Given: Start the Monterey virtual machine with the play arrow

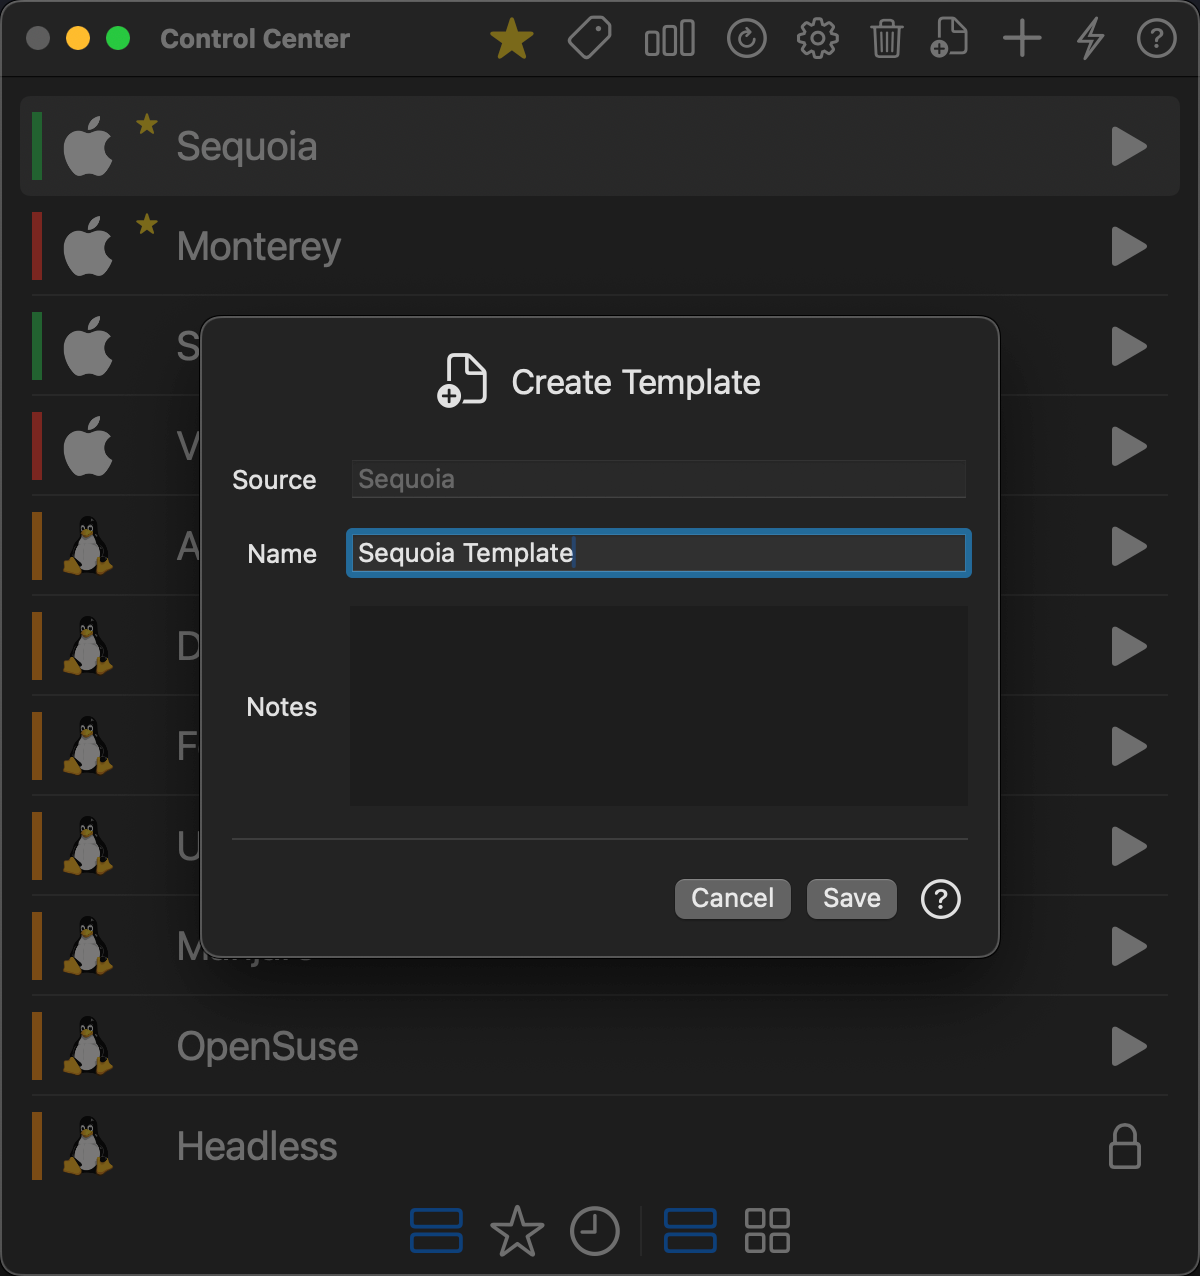Looking at the screenshot, I should click(1129, 247).
